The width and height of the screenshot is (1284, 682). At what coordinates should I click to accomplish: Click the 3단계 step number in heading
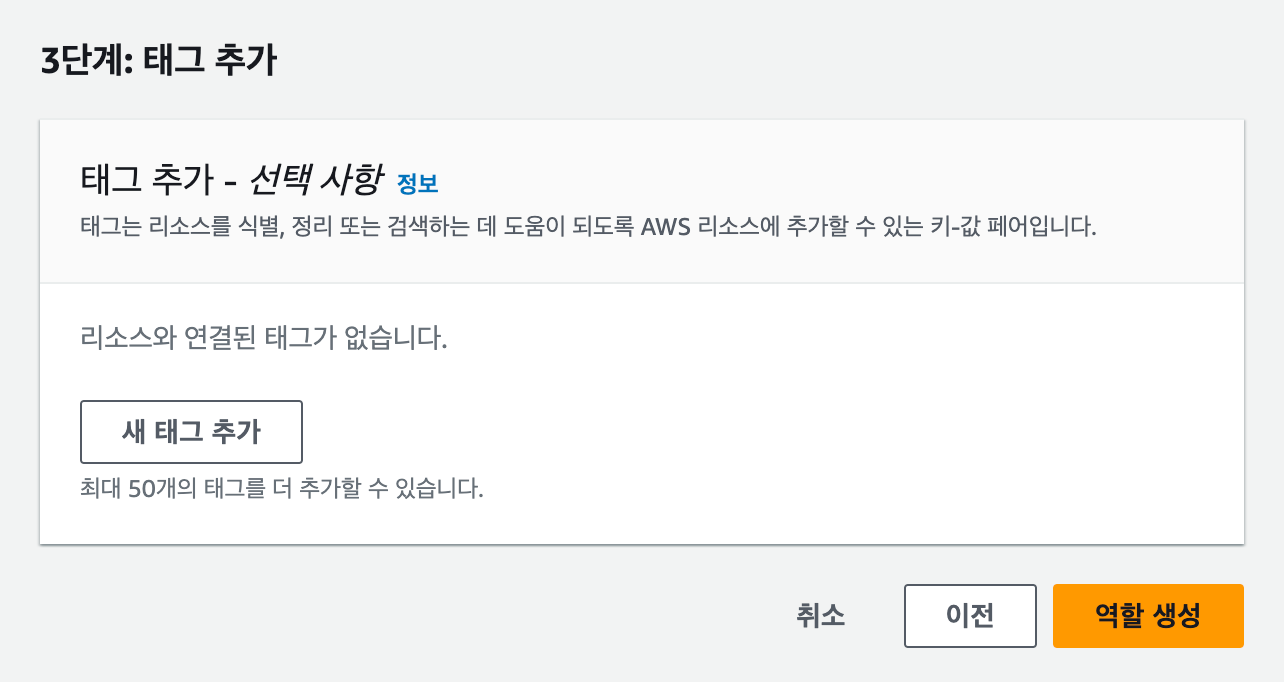[x=81, y=62]
